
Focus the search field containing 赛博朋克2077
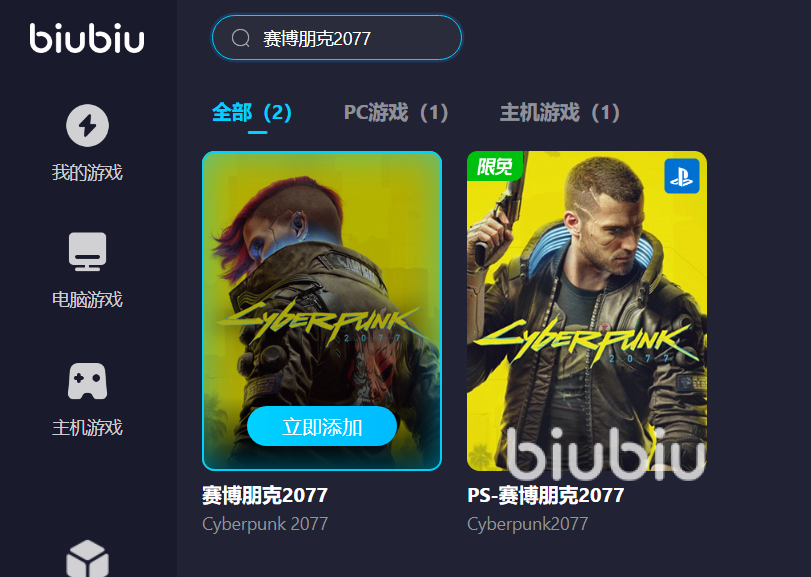(x=337, y=38)
